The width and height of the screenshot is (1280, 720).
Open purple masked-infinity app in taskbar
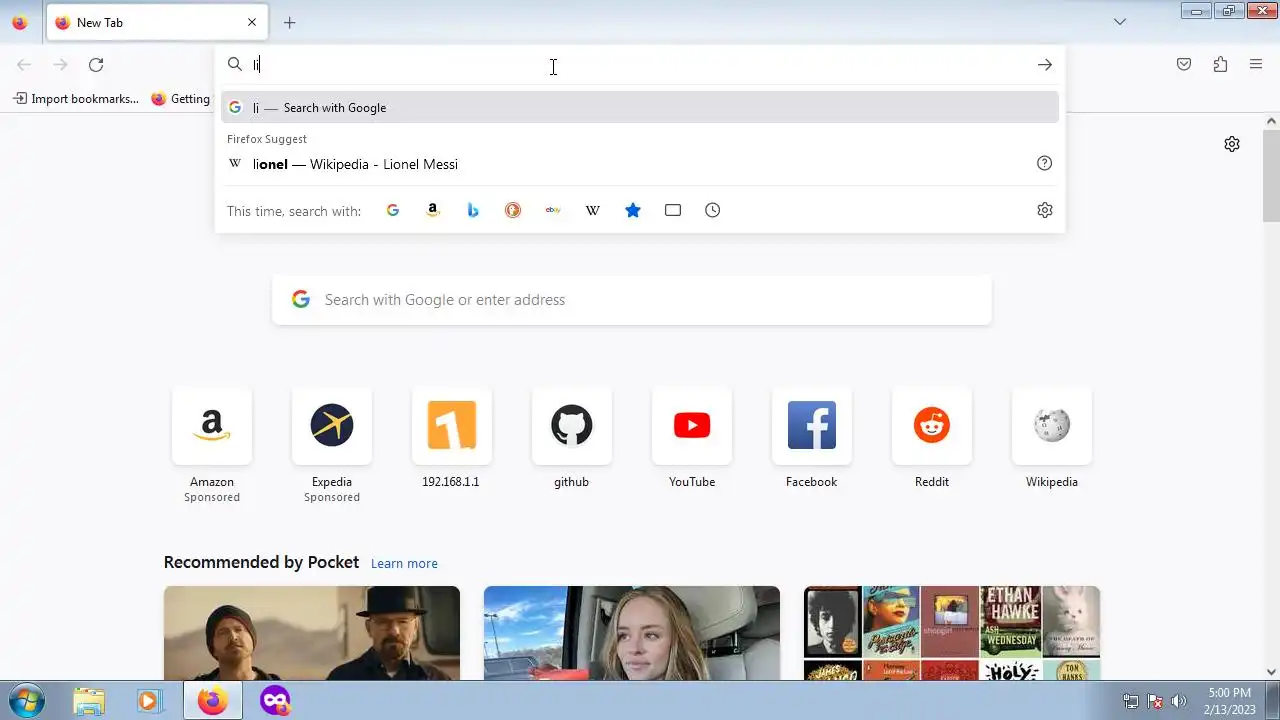pyautogui.click(x=275, y=700)
